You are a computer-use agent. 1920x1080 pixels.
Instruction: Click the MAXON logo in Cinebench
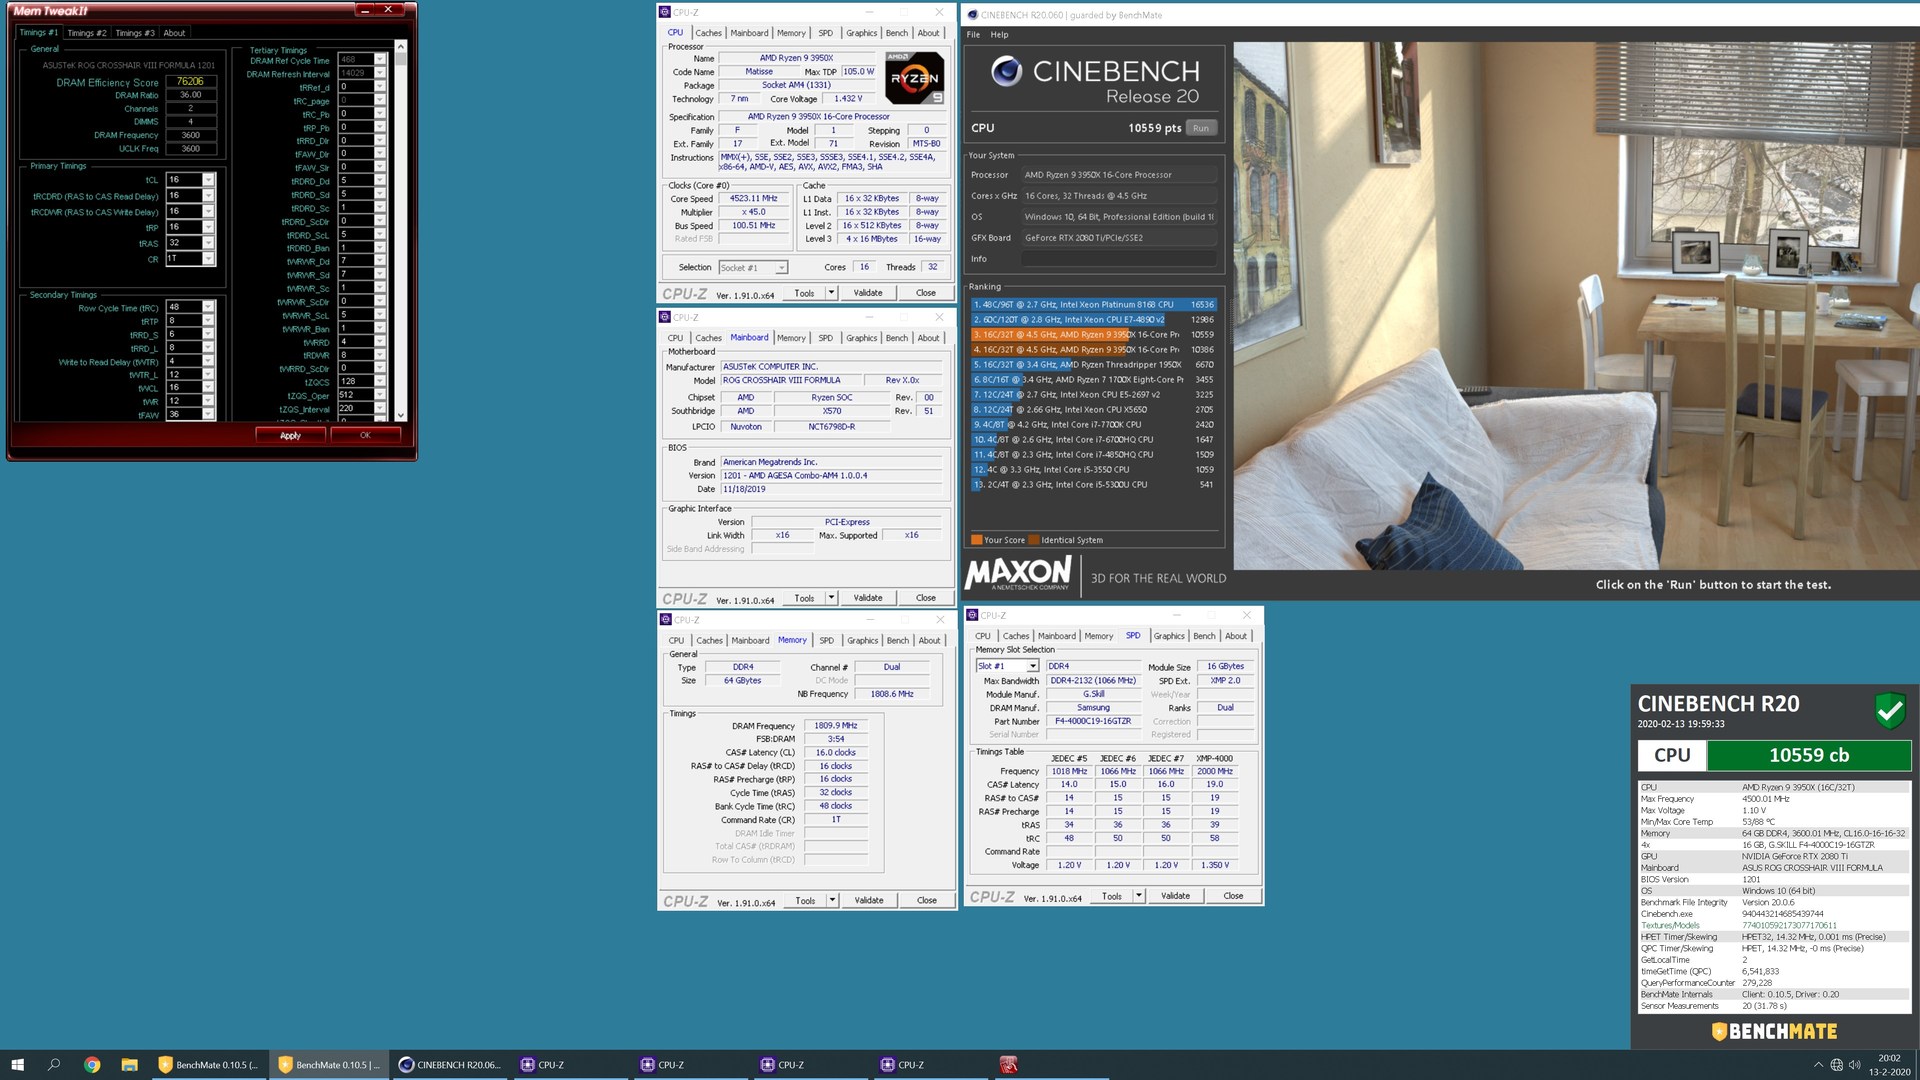[x=1018, y=574]
